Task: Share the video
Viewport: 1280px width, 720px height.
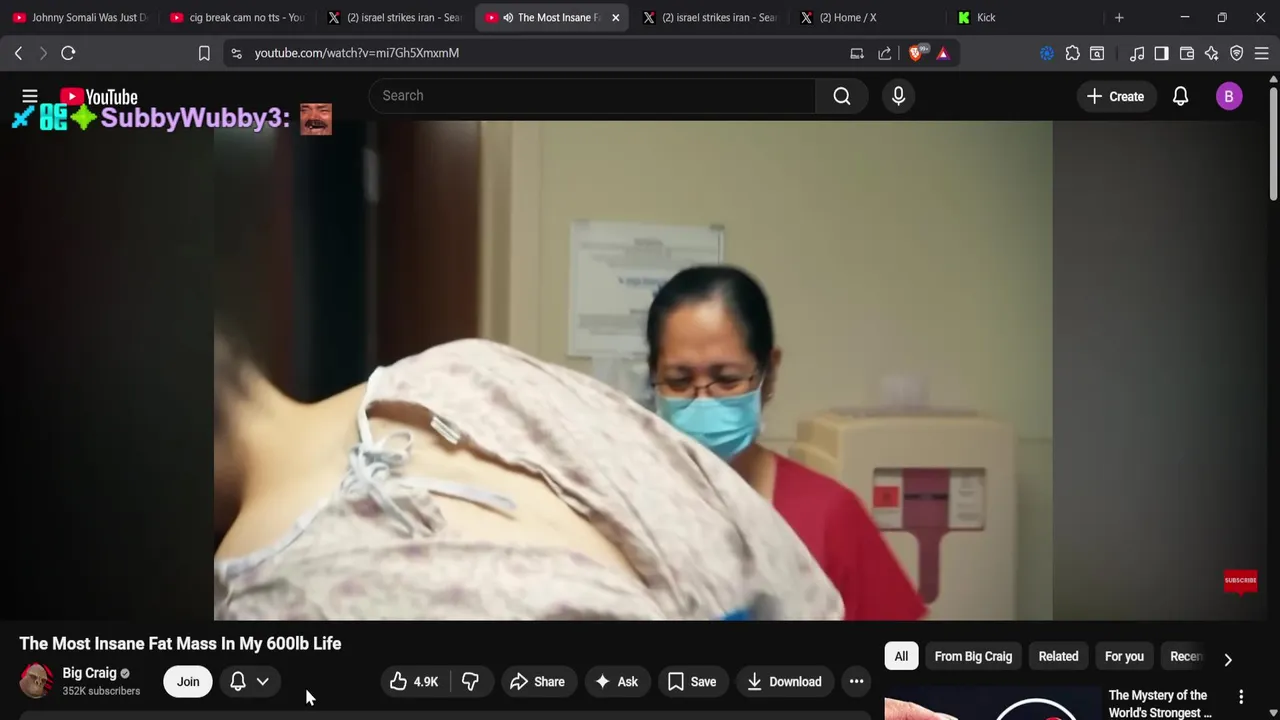Action: 537,682
